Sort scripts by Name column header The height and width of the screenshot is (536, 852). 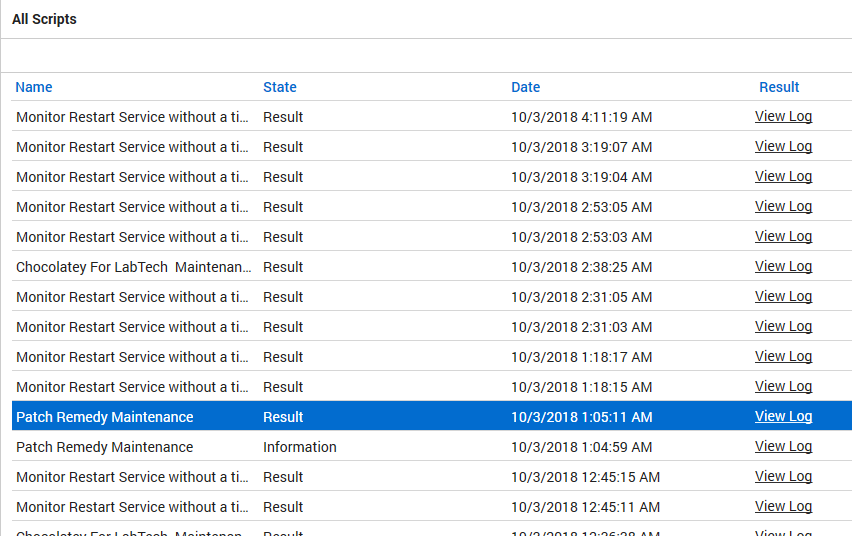click(x=34, y=87)
